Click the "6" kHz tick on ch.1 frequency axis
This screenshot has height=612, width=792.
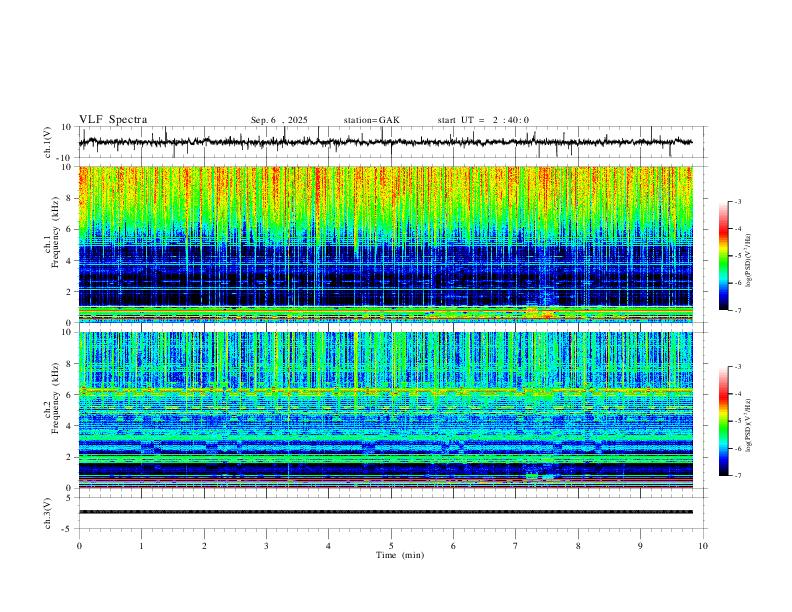[70, 229]
